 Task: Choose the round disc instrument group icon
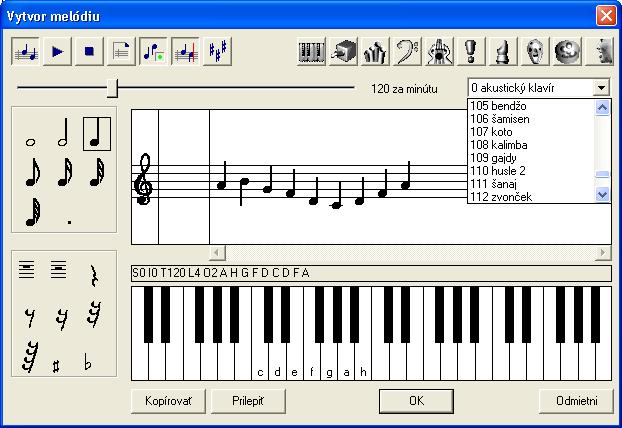567,51
